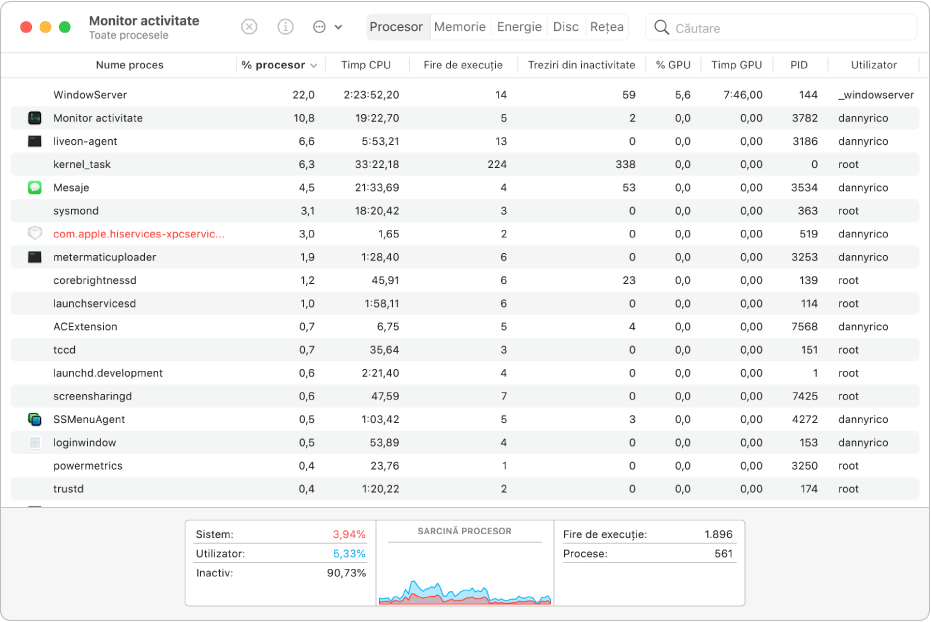Click the Monitor activitate window title
This screenshot has width=931, height=622.
(x=144, y=21)
